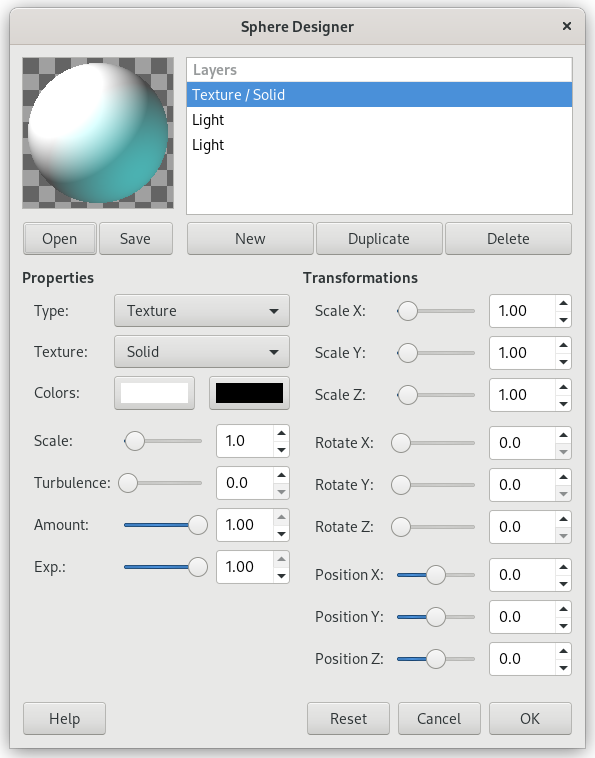Click the black color swatch
Screen dimensions: 595x758
tap(249, 393)
